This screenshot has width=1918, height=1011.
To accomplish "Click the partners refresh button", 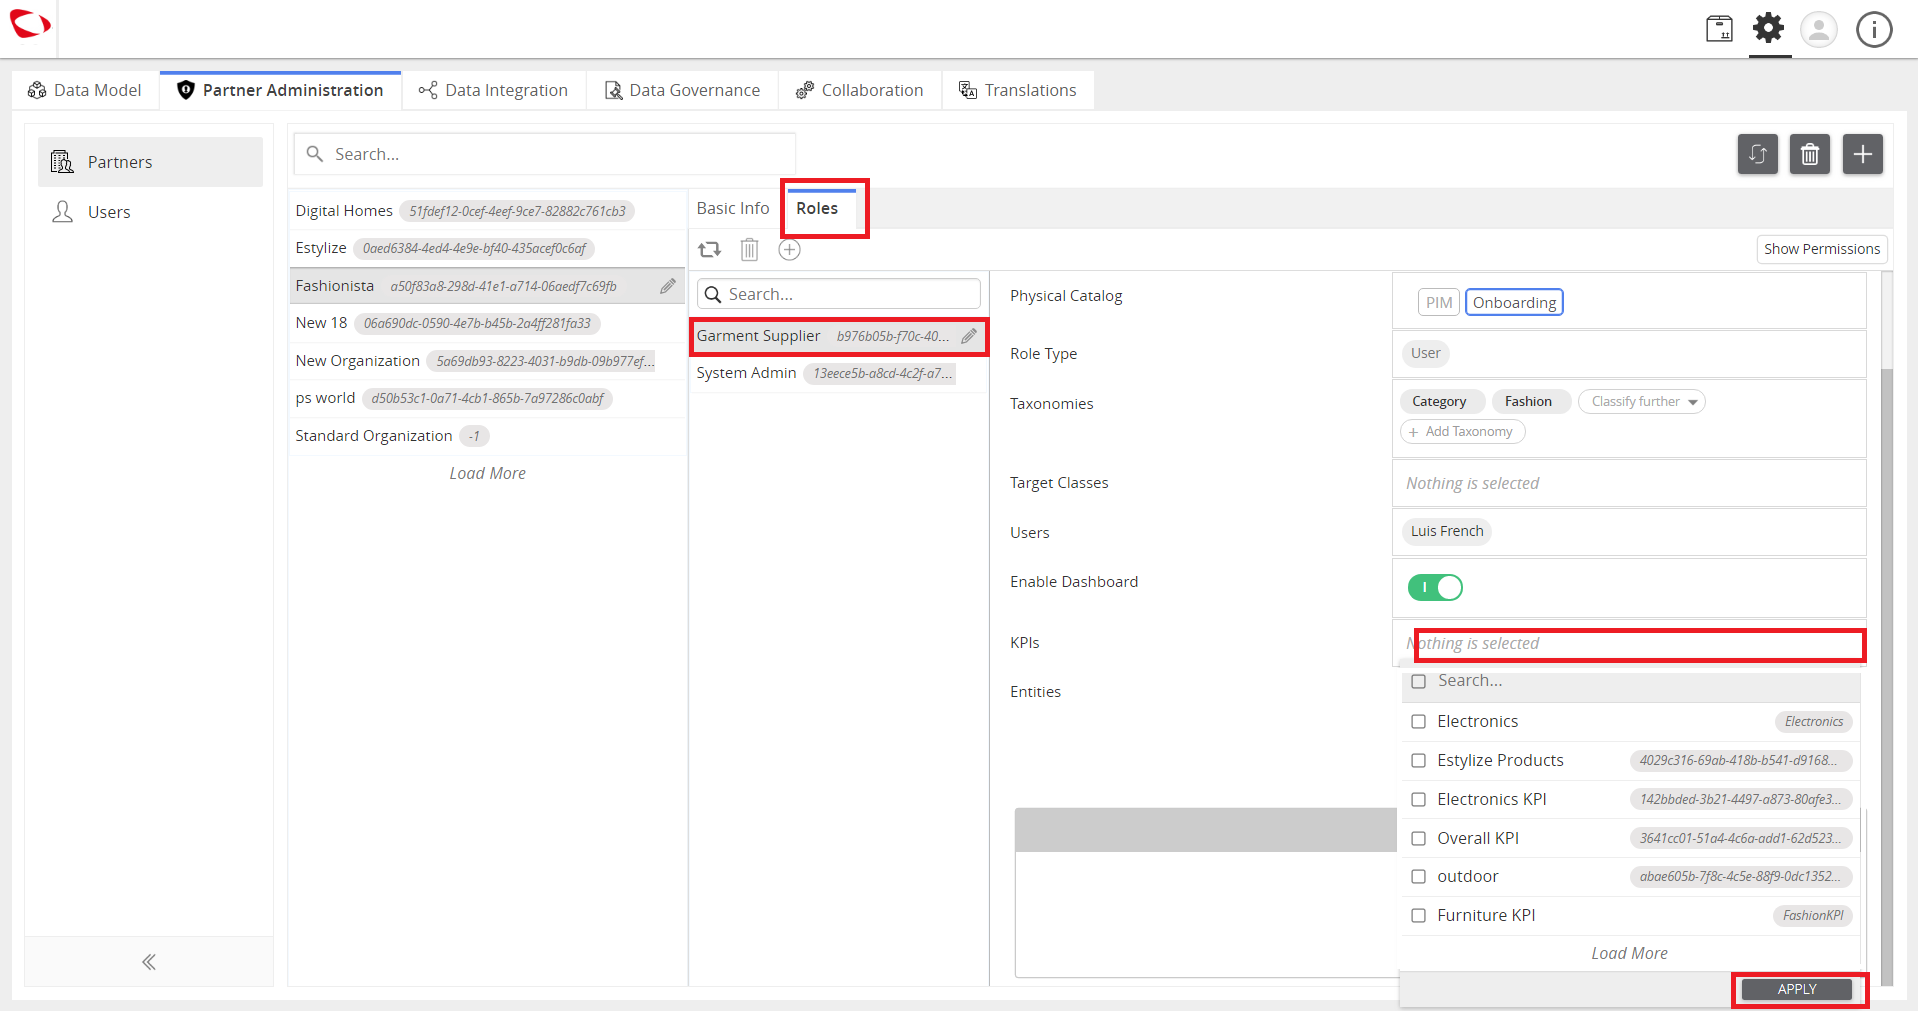I will pyautogui.click(x=1757, y=154).
